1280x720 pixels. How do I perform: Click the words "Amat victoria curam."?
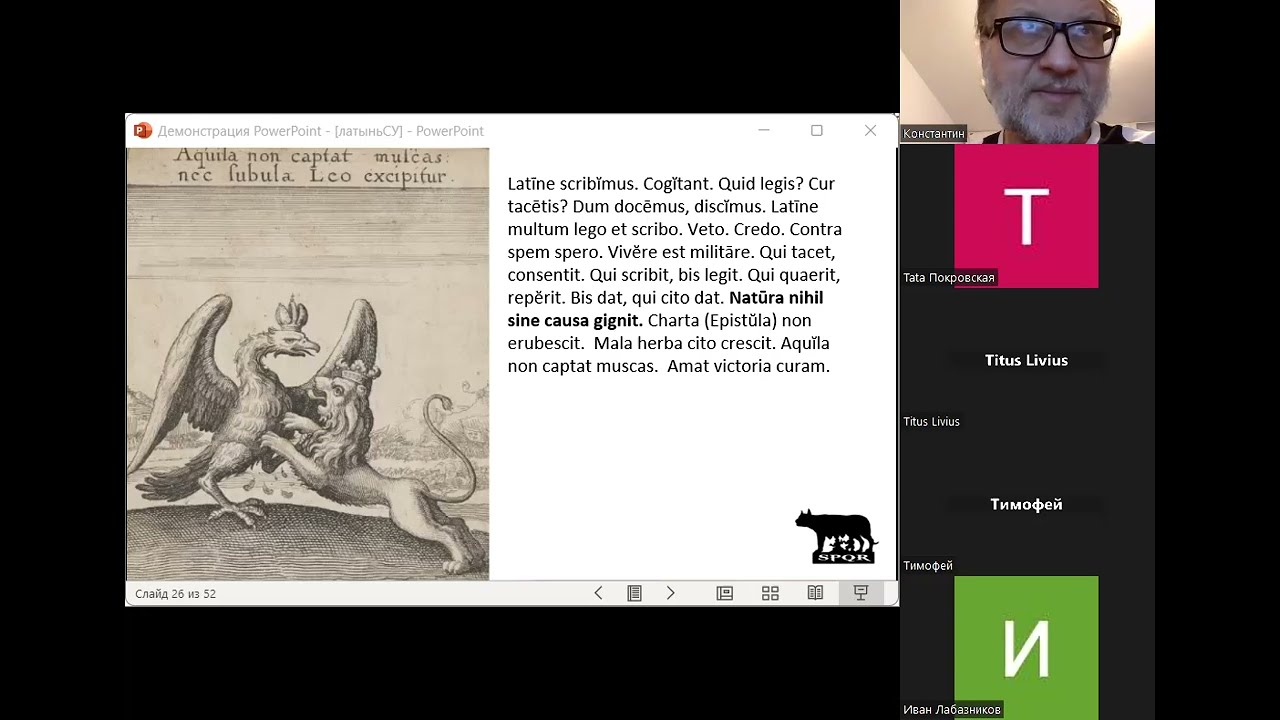748,366
